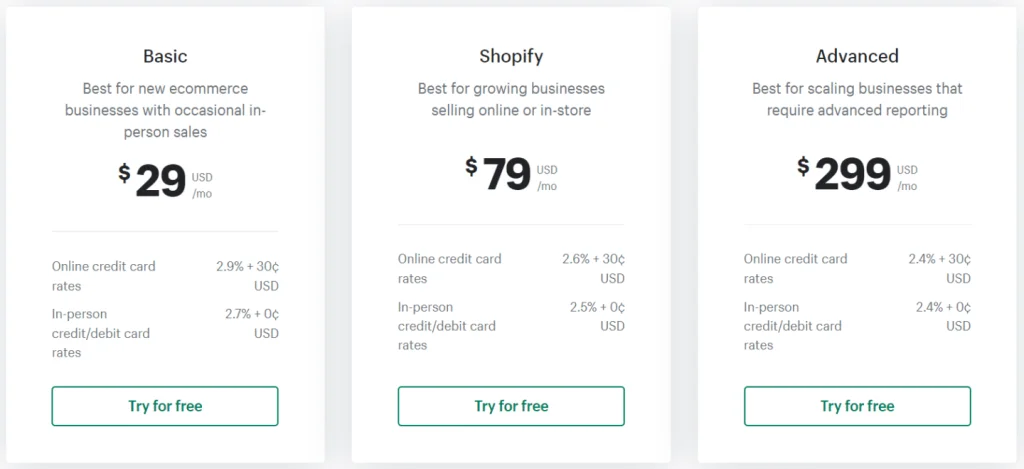Screen dimensions: 1024x469
Task: Click the 2.6% + 30¢ online rate
Action: tap(593, 268)
